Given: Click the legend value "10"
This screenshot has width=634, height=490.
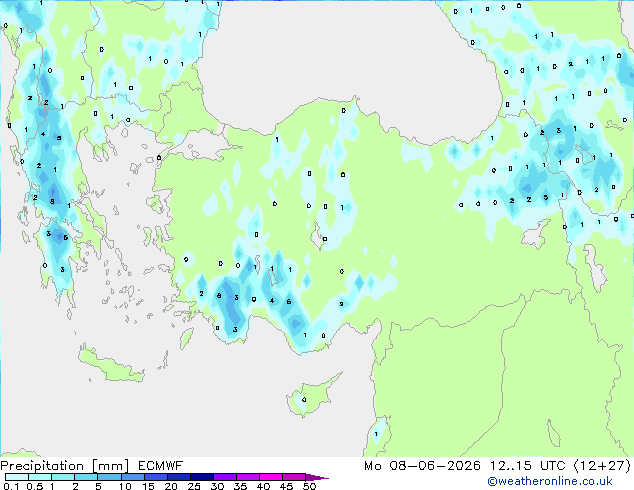Looking at the screenshot, I should pos(125,486).
